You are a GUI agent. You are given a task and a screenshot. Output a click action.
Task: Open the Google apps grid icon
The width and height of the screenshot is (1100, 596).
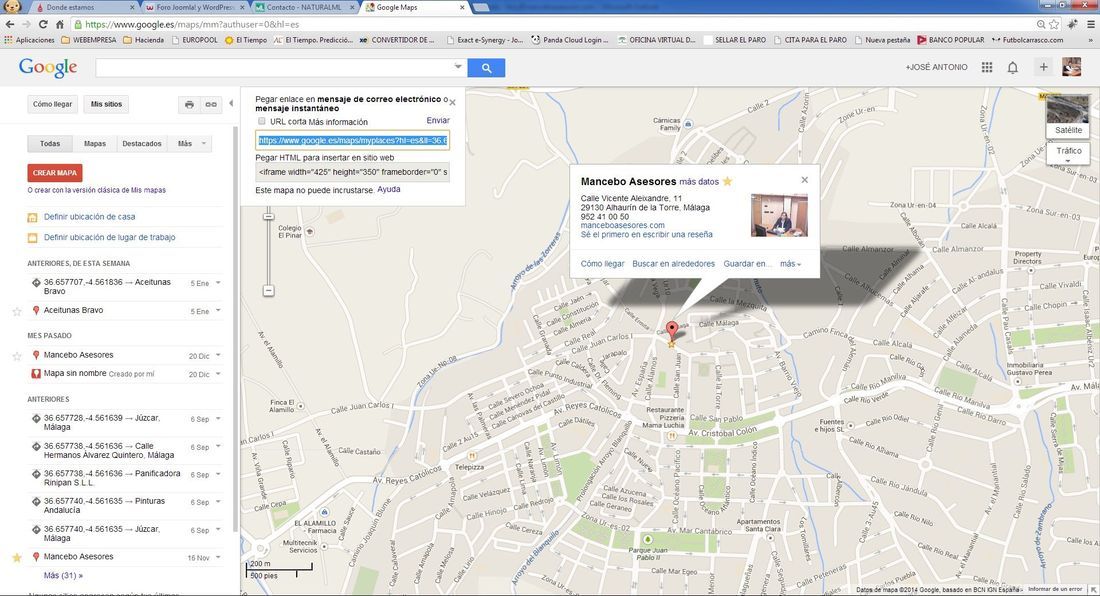986,67
